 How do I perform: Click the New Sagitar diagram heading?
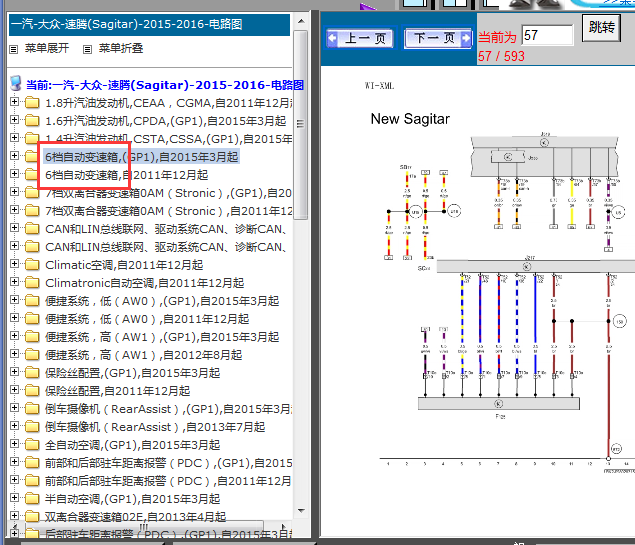click(x=410, y=119)
